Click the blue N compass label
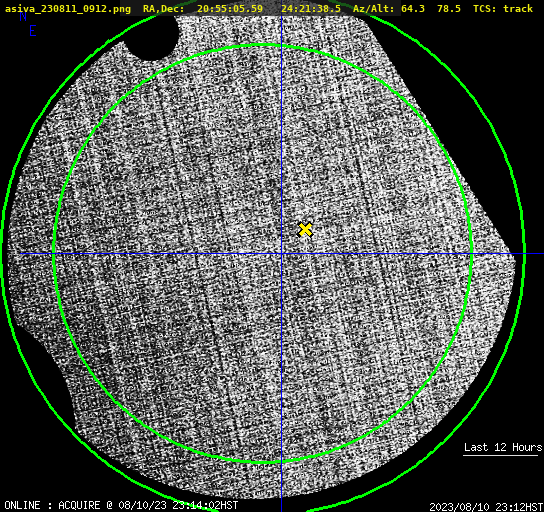Image resolution: width=544 pixels, height=512 pixels. [23, 16]
